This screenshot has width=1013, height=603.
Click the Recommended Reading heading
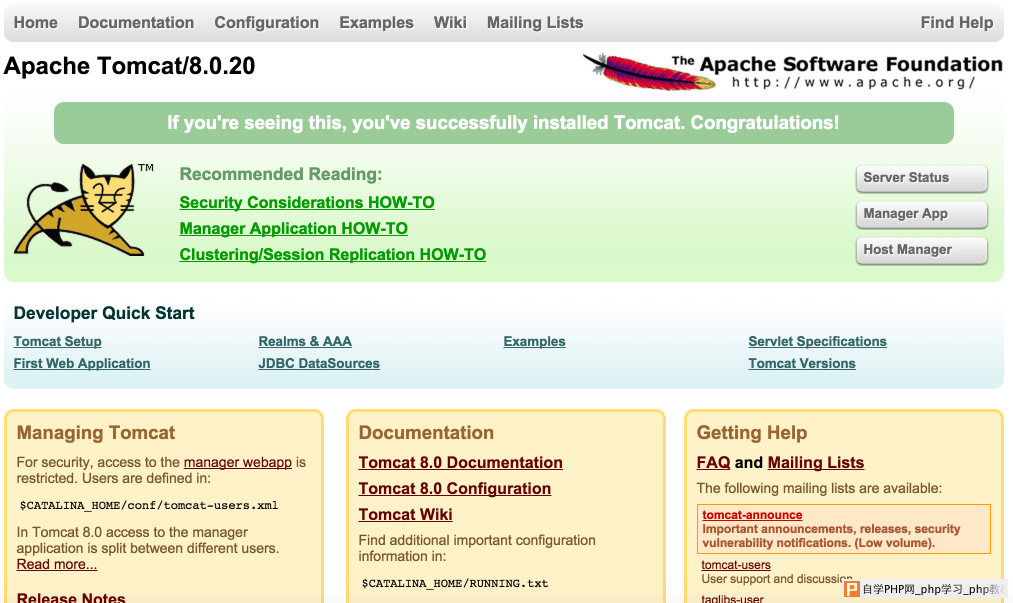pyautogui.click(x=280, y=175)
